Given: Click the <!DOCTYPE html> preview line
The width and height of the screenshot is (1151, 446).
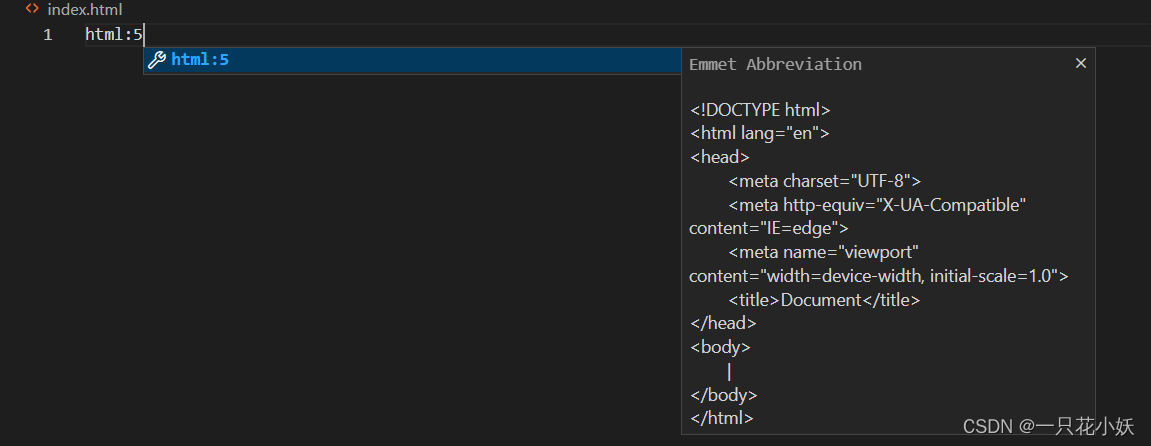Looking at the screenshot, I should coord(760,110).
